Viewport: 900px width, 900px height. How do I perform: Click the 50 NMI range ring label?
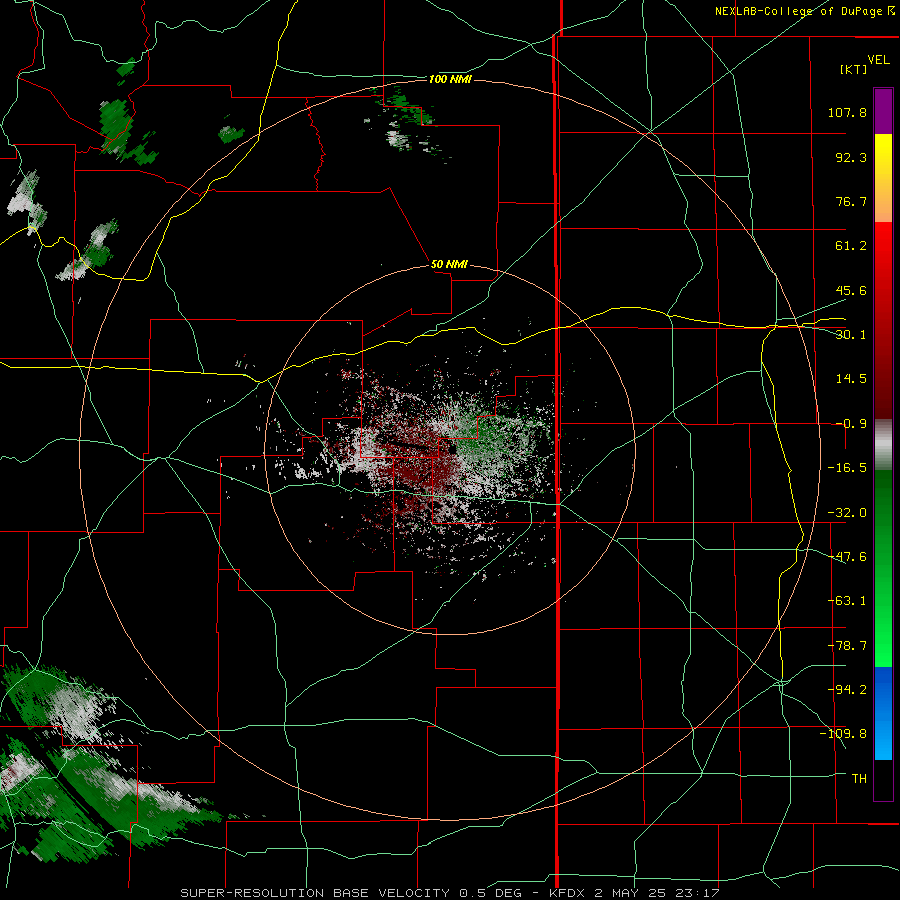449,264
